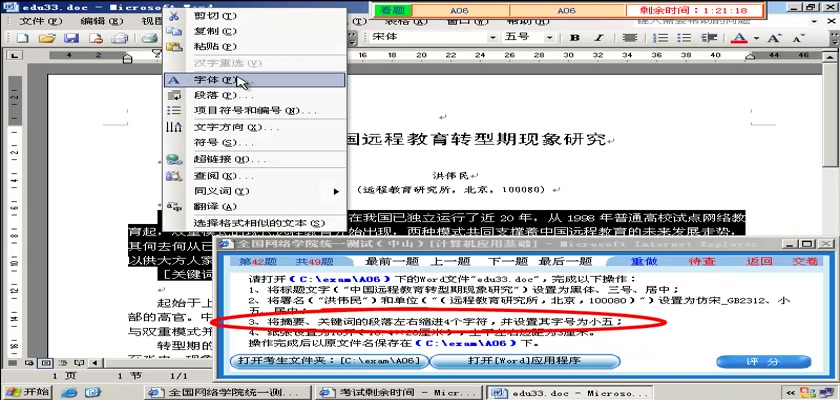Click 交卷 to submit the exam
Viewport: 840px width, 400px height.
[805, 261]
